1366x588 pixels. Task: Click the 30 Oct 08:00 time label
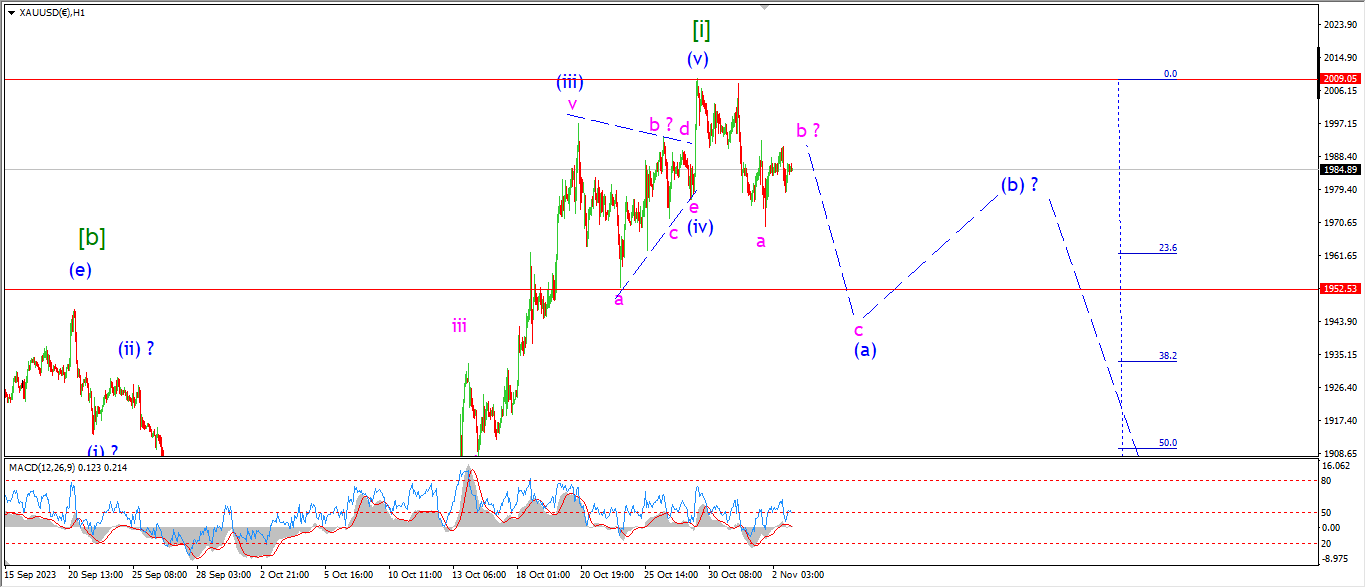tap(734, 575)
